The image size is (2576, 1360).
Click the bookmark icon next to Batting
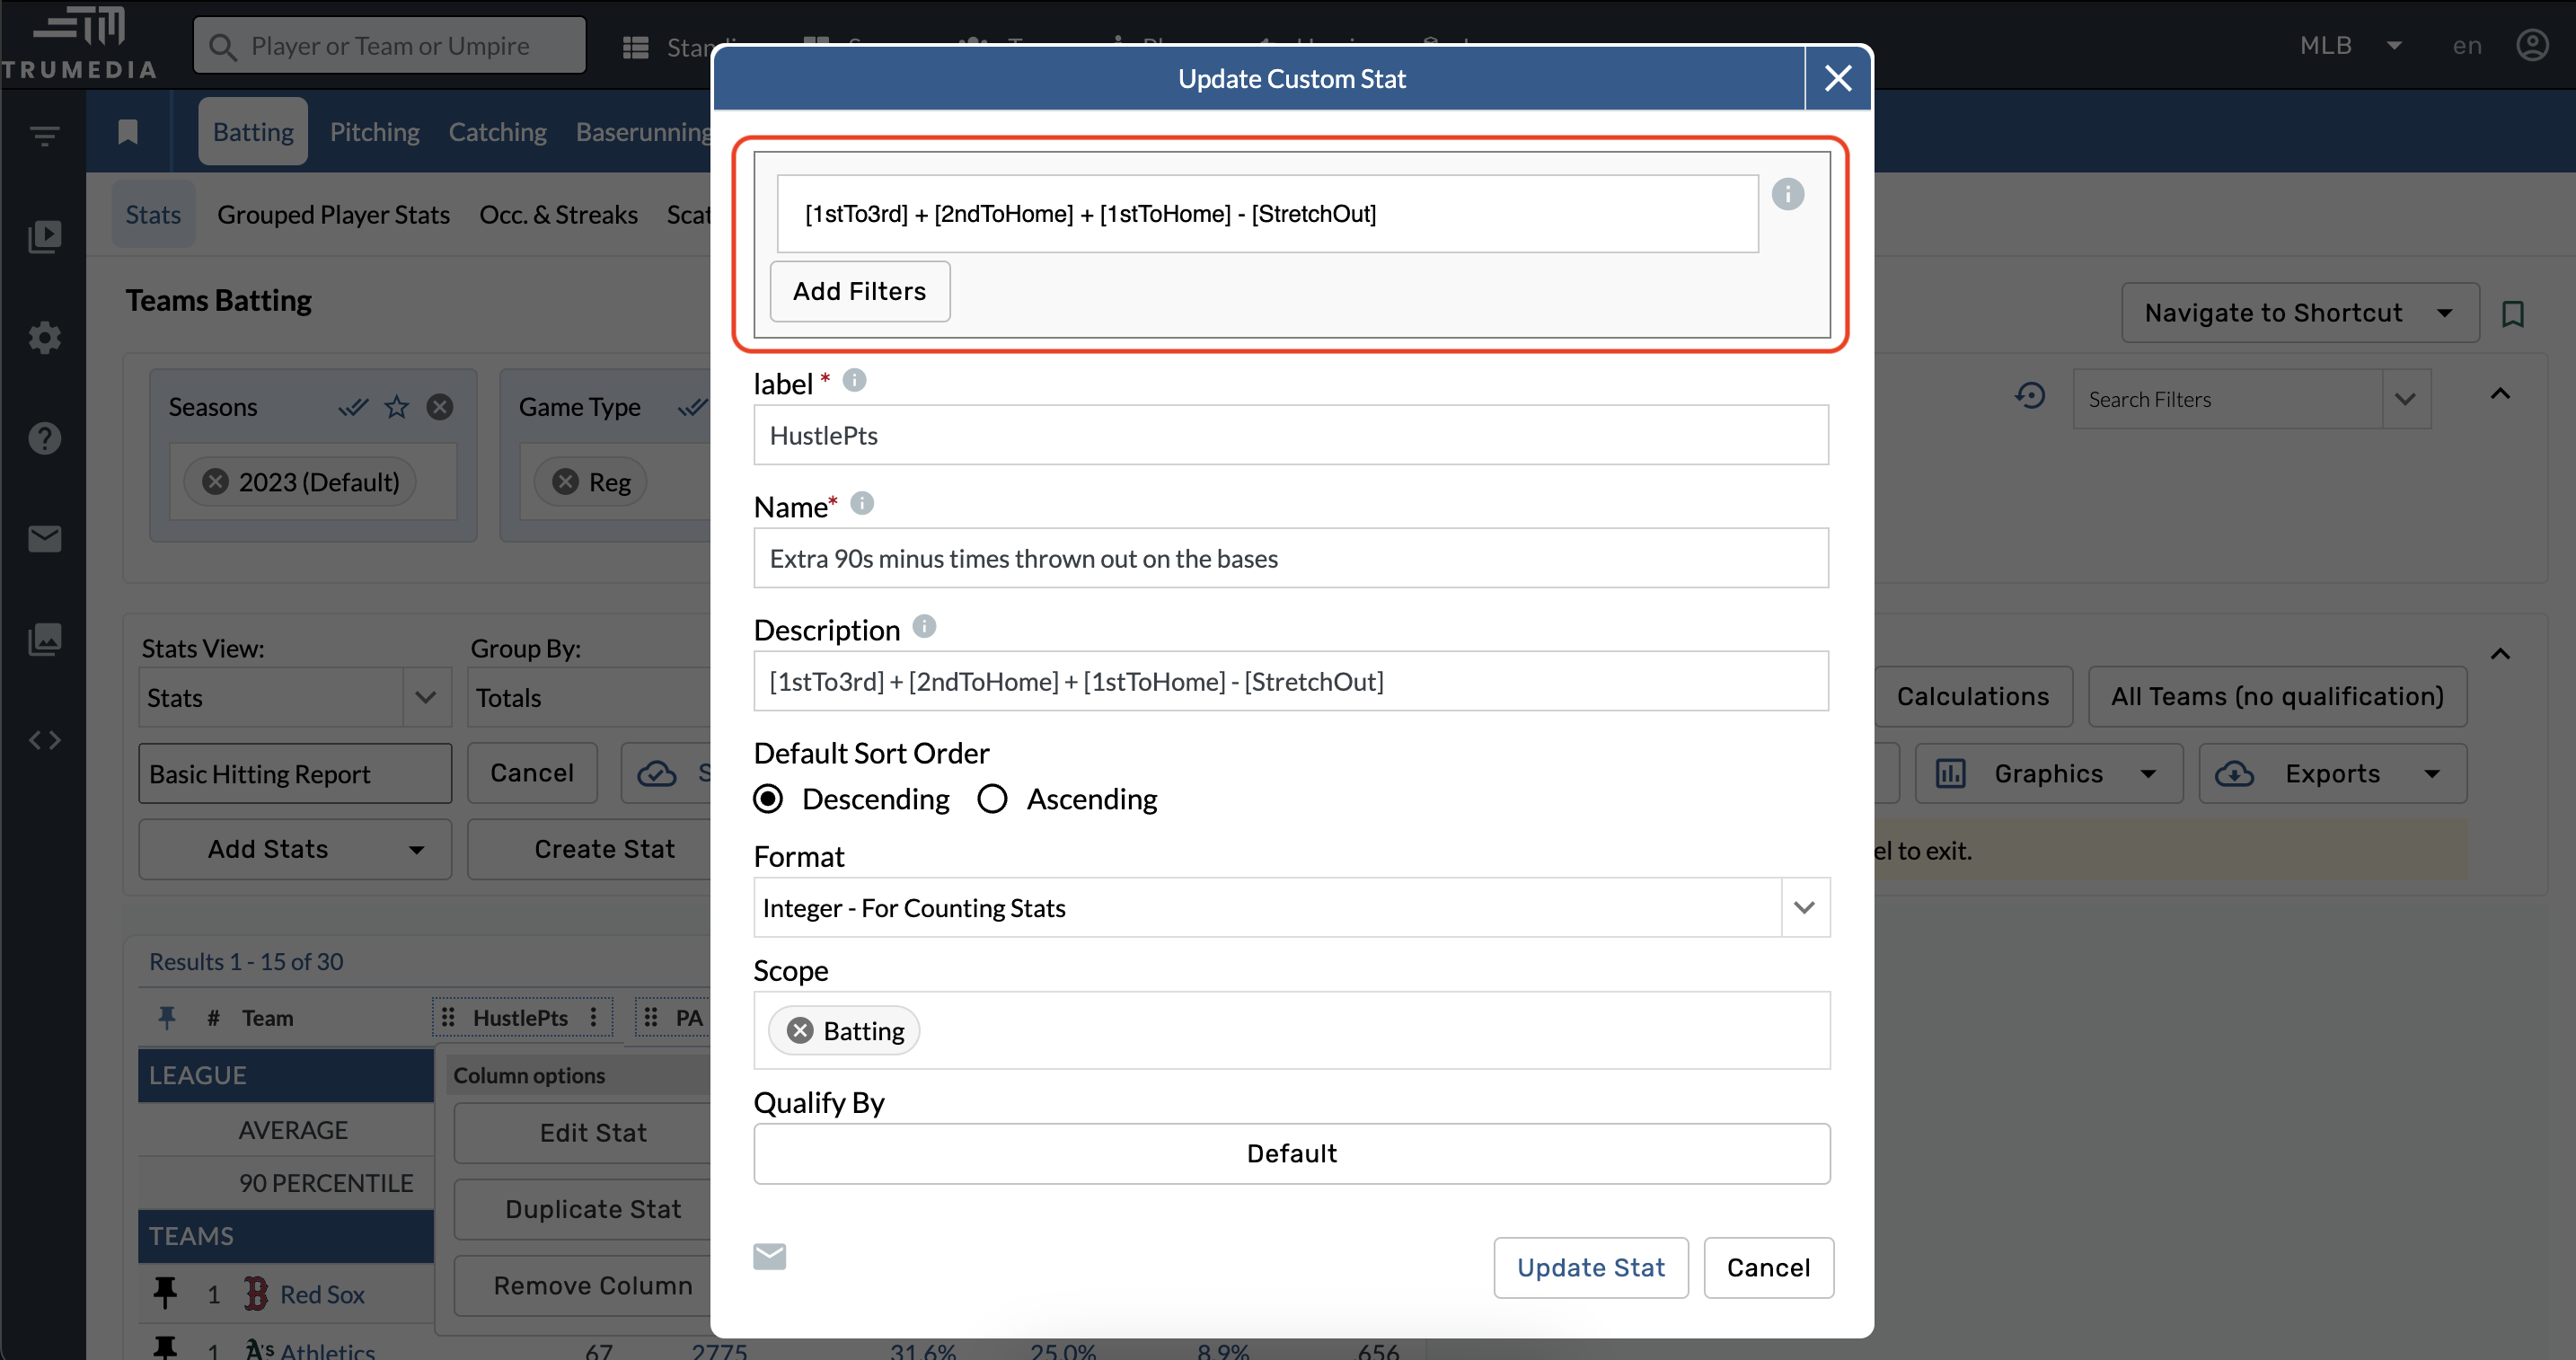click(128, 132)
